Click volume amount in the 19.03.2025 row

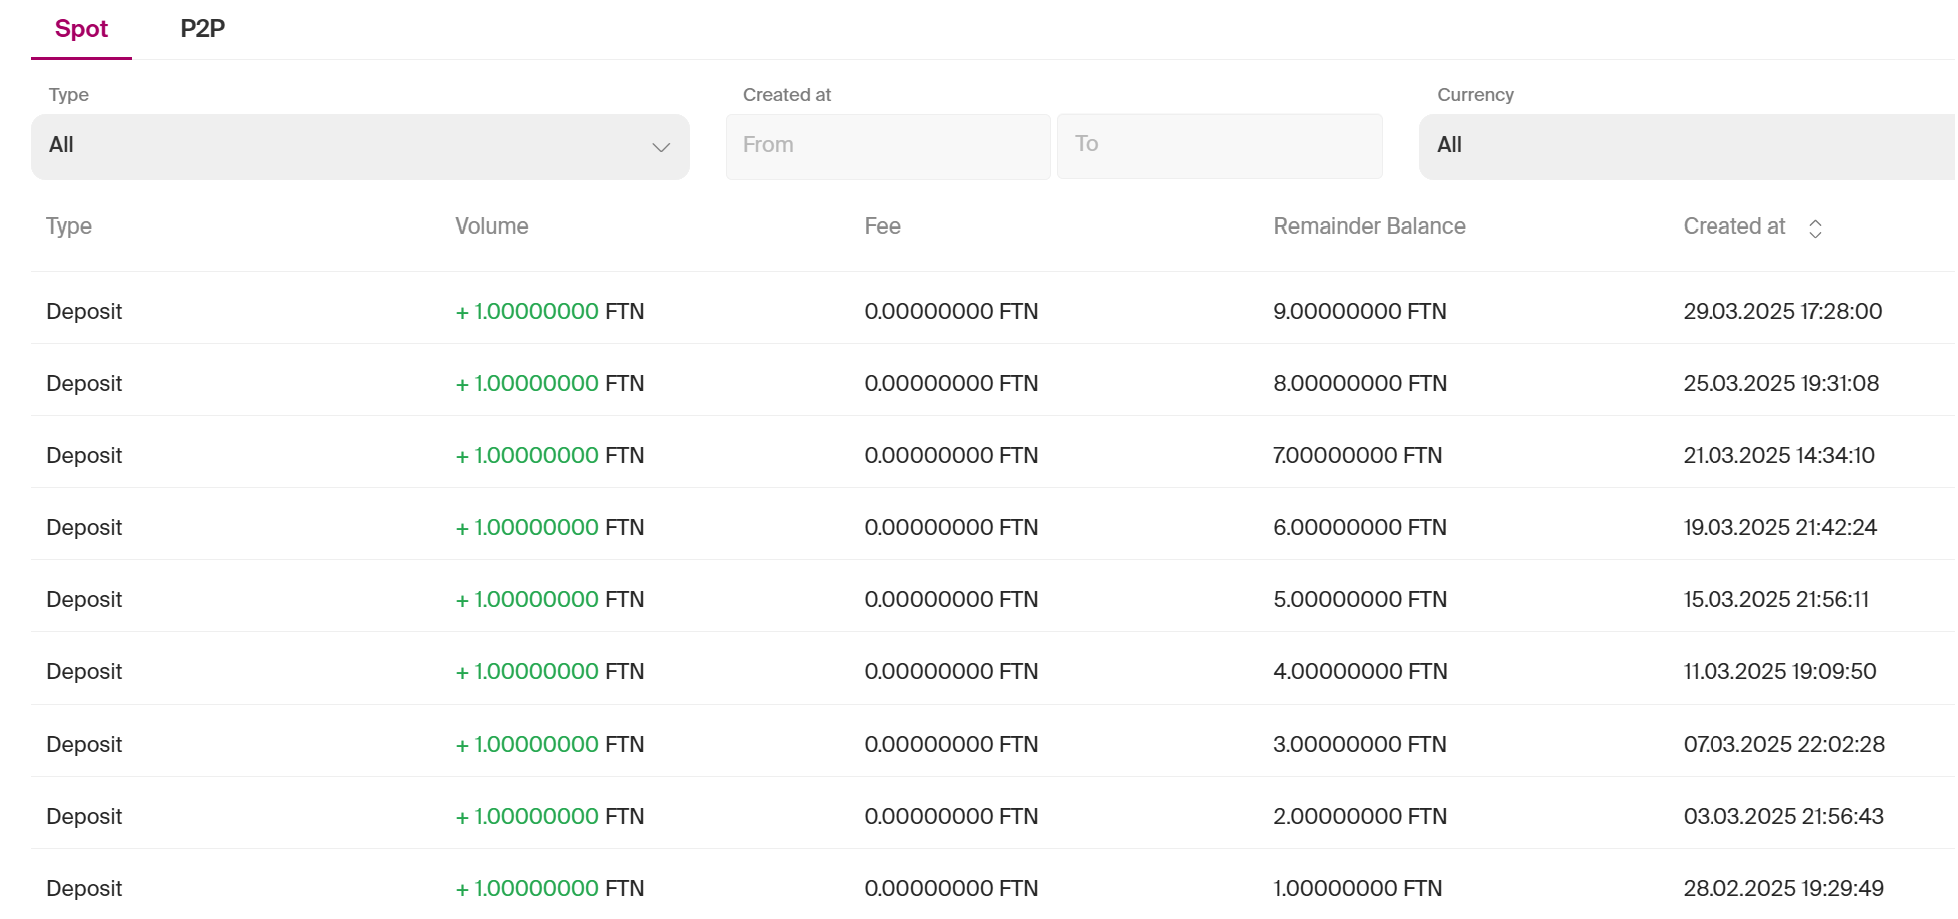click(550, 528)
